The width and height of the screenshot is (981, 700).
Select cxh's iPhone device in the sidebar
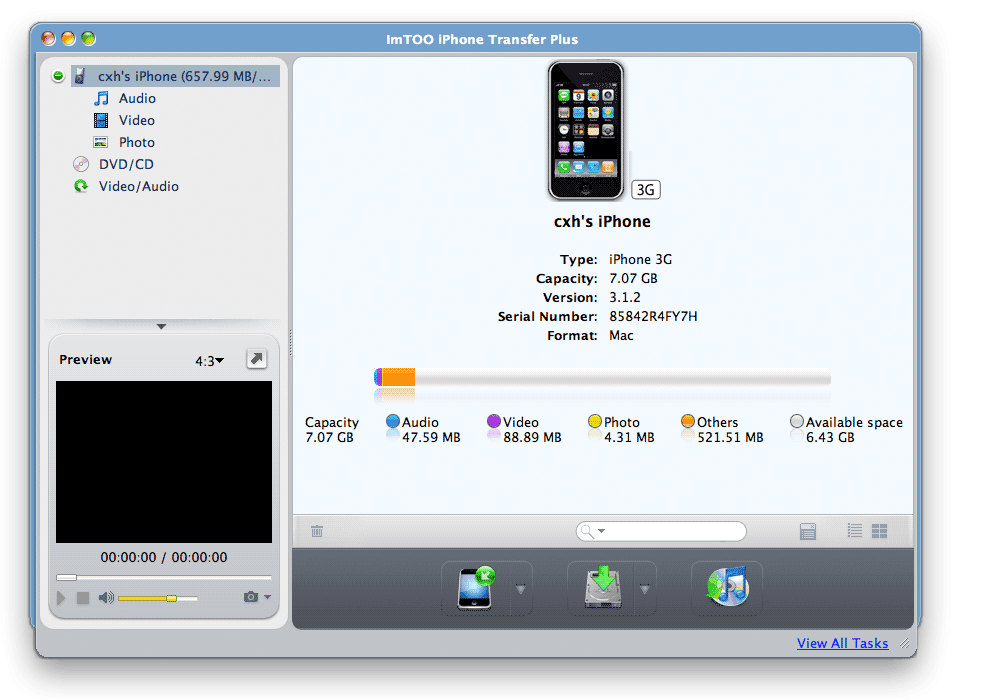(175, 76)
